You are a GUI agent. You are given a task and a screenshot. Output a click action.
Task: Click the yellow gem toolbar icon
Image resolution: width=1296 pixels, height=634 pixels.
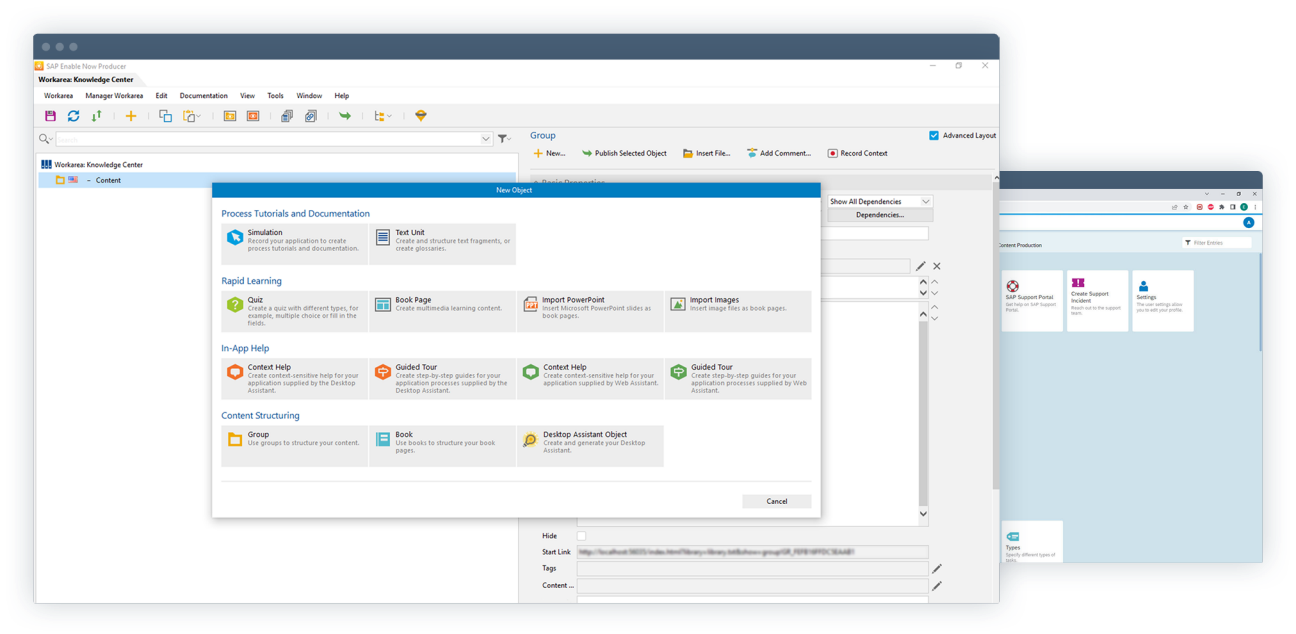coord(421,116)
